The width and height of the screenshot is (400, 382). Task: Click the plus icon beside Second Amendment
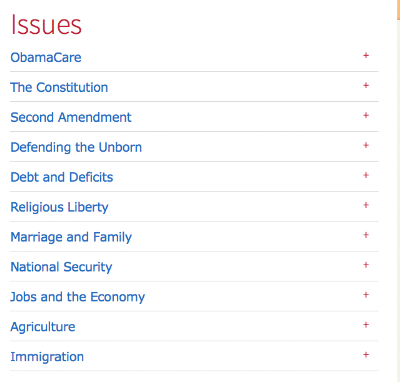coord(366,115)
